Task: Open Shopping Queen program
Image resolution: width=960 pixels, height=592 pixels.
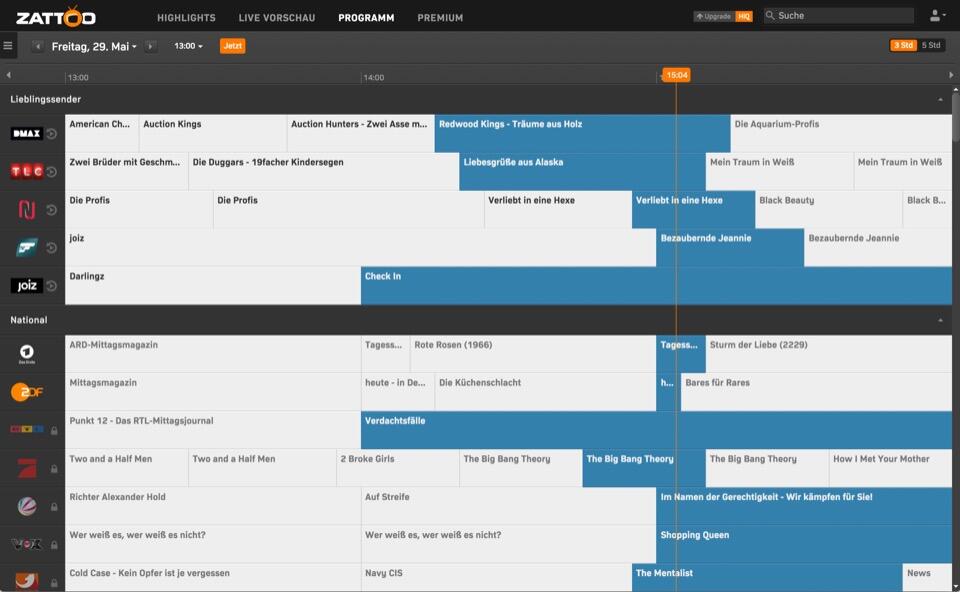Action: point(804,544)
